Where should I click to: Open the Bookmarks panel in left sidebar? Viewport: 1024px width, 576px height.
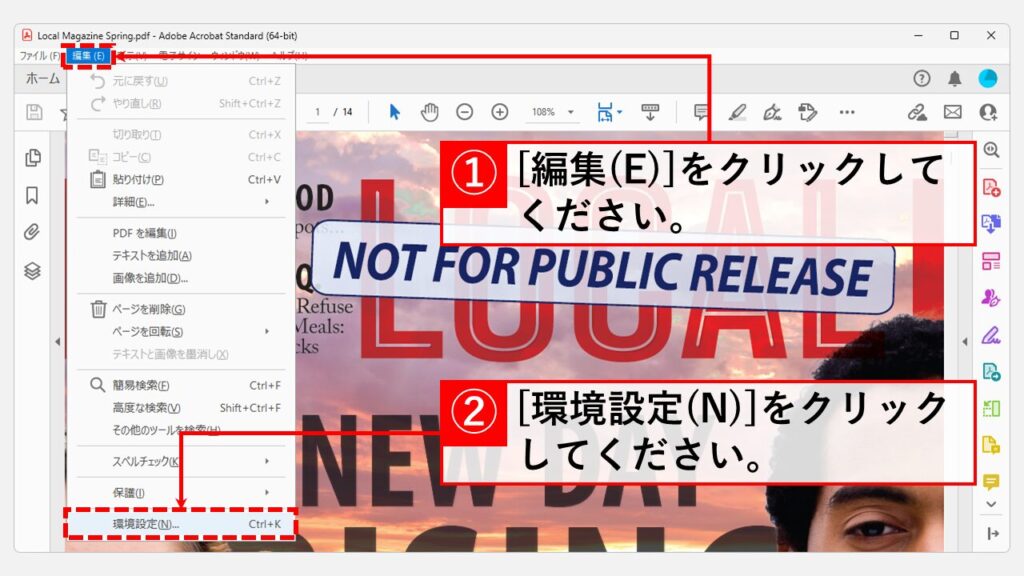tap(32, 195)
